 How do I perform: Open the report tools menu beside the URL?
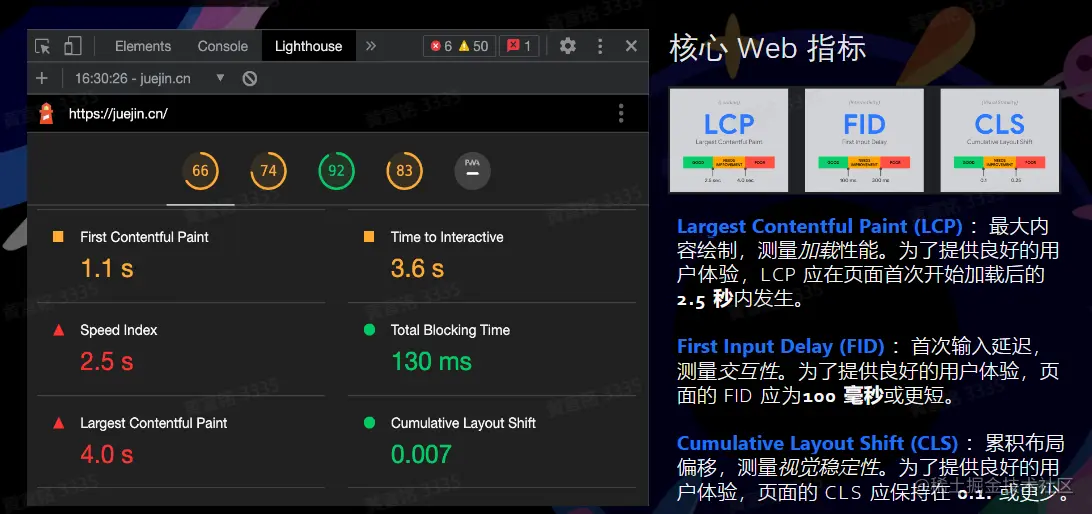point(621,114)
